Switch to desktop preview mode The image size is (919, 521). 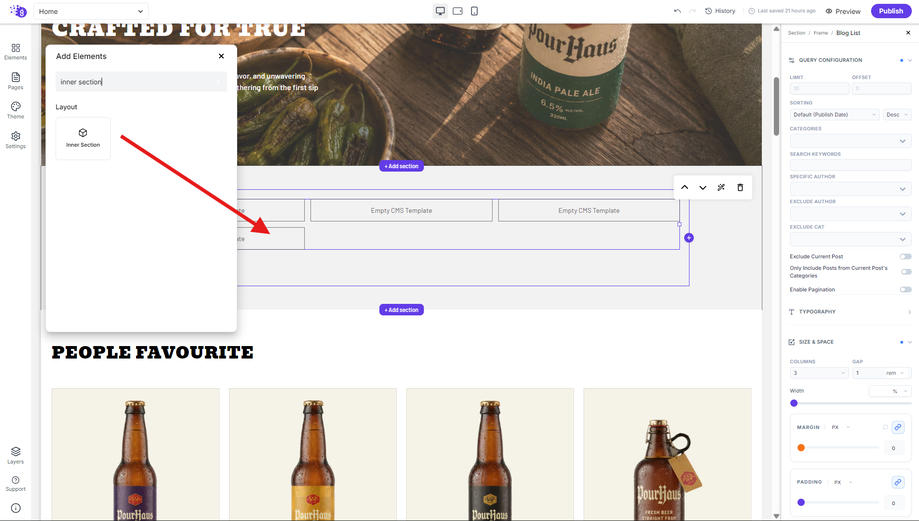(440, 11)
